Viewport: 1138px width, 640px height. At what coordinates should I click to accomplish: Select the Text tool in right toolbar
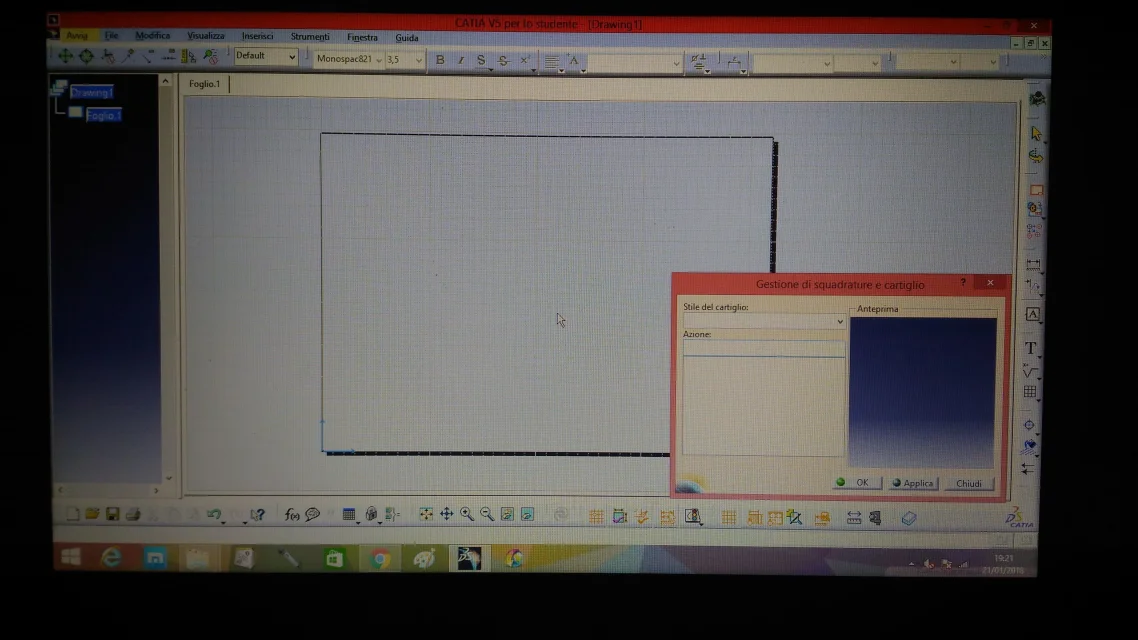click(1031, 348)
